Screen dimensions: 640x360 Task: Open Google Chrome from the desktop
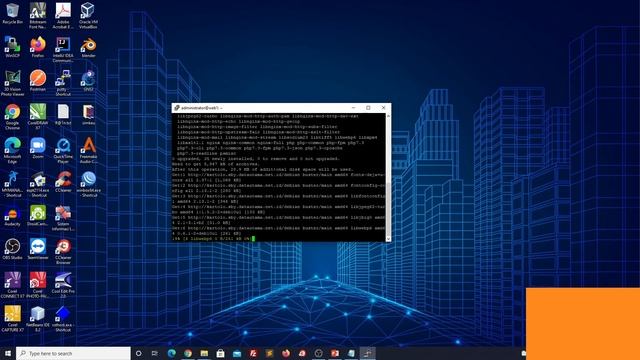[12, 117]
